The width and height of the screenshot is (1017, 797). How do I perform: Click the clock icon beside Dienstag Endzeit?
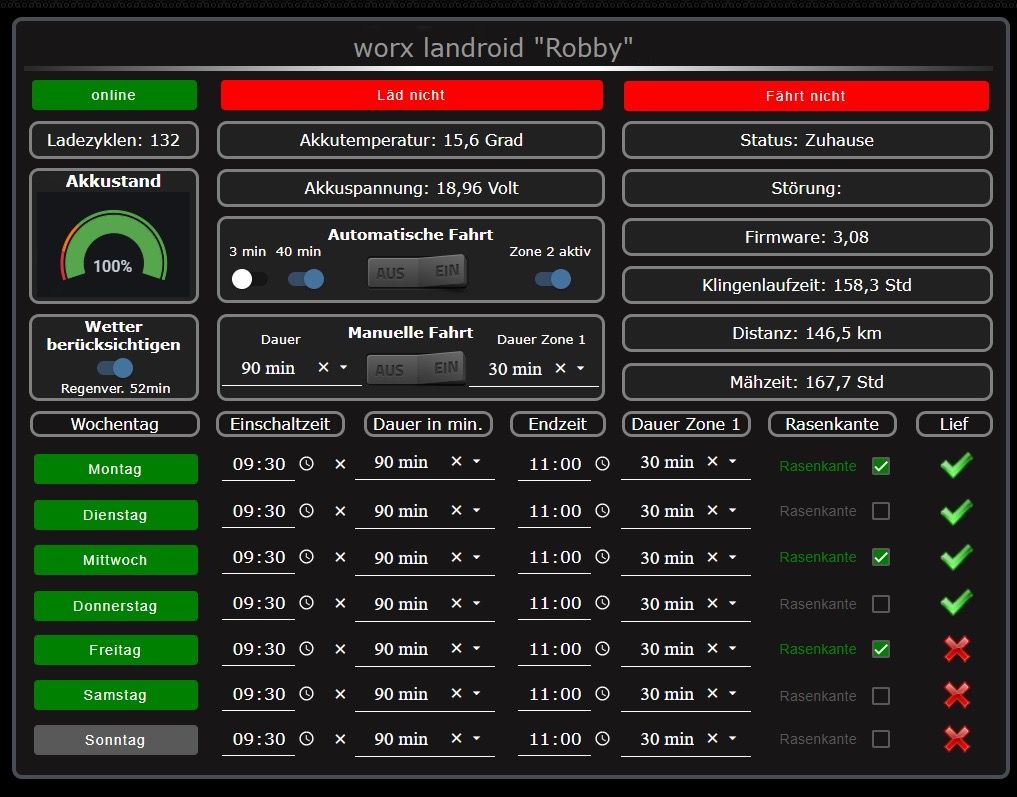pos(603,511)
